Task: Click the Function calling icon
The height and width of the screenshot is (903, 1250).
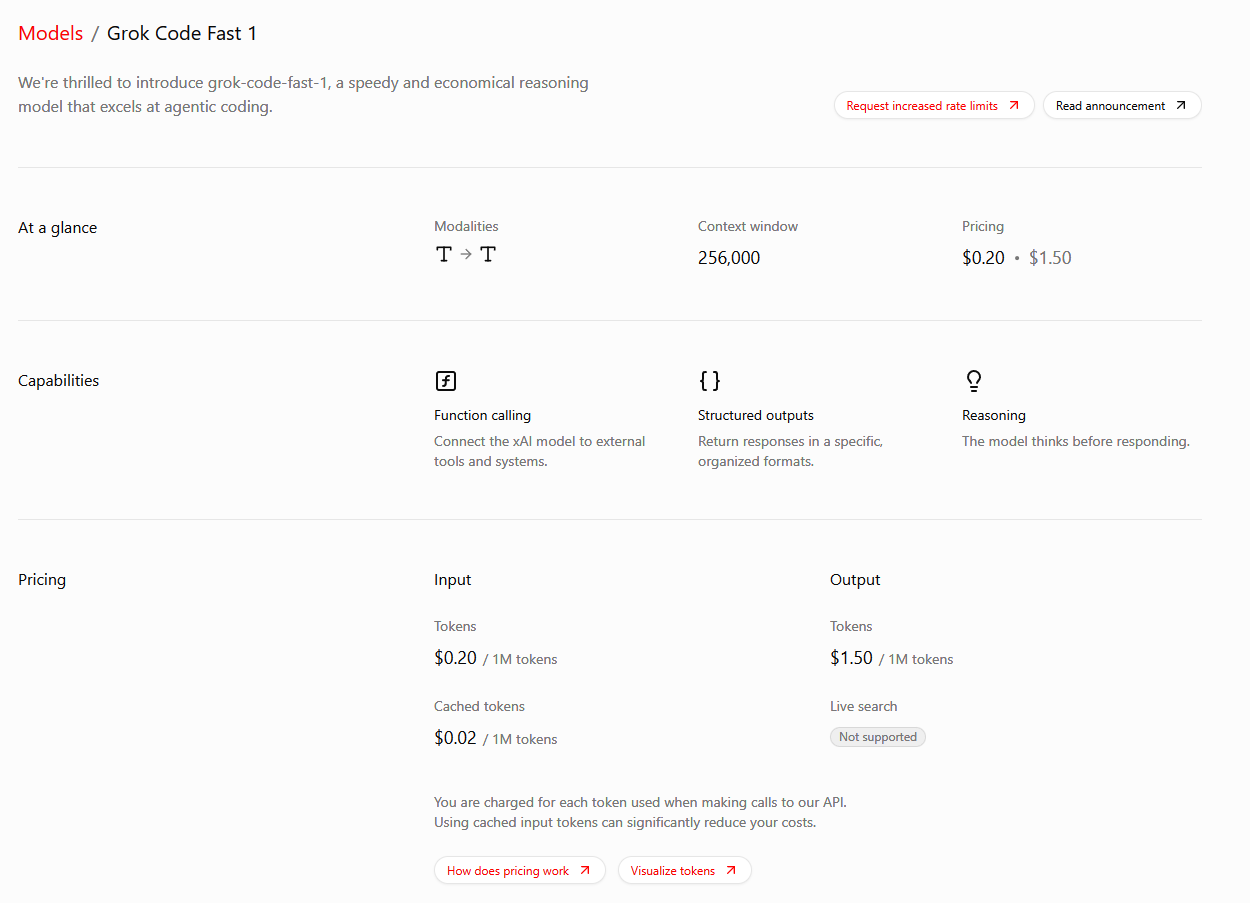Action: click(x=446, y=381)
